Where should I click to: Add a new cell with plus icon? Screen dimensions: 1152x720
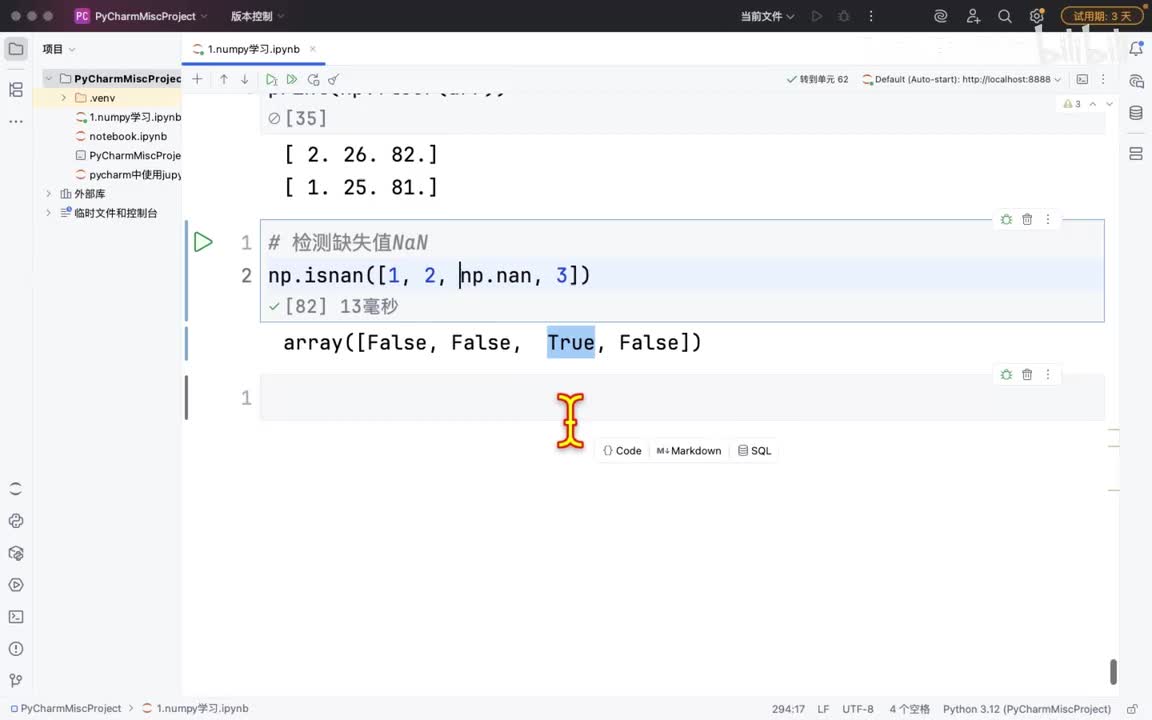pos(197,79)
